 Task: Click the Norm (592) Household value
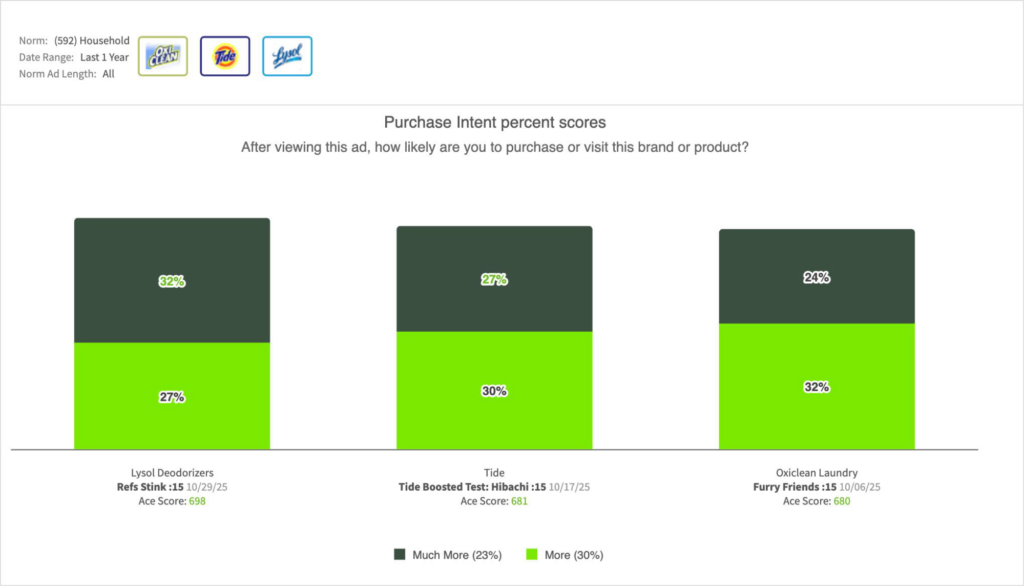(92, 41)
